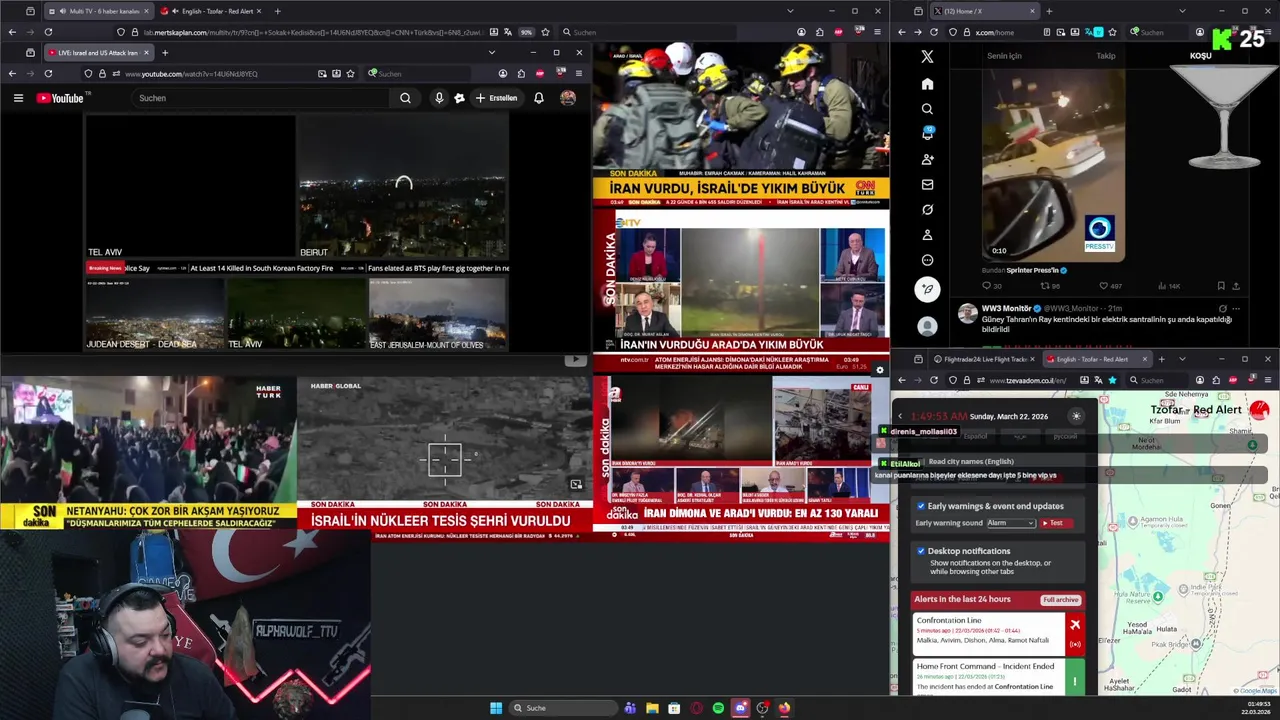Open X messages envelope icon
This screenshot has height=720, width=1280.
pyautogui.click(x=927, y=184)
